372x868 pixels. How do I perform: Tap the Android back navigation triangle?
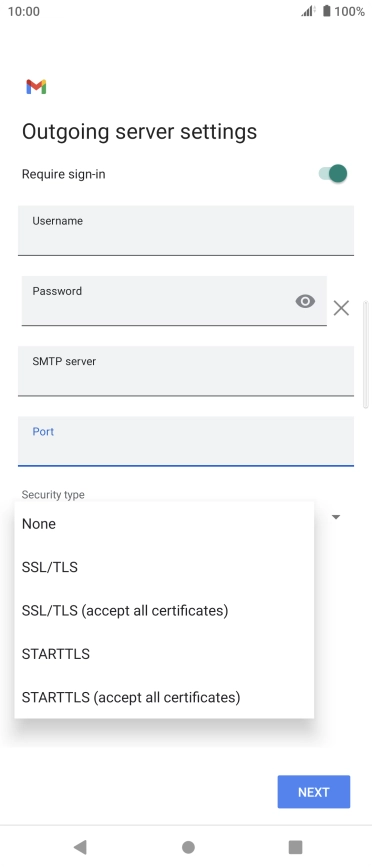[80, 846]
